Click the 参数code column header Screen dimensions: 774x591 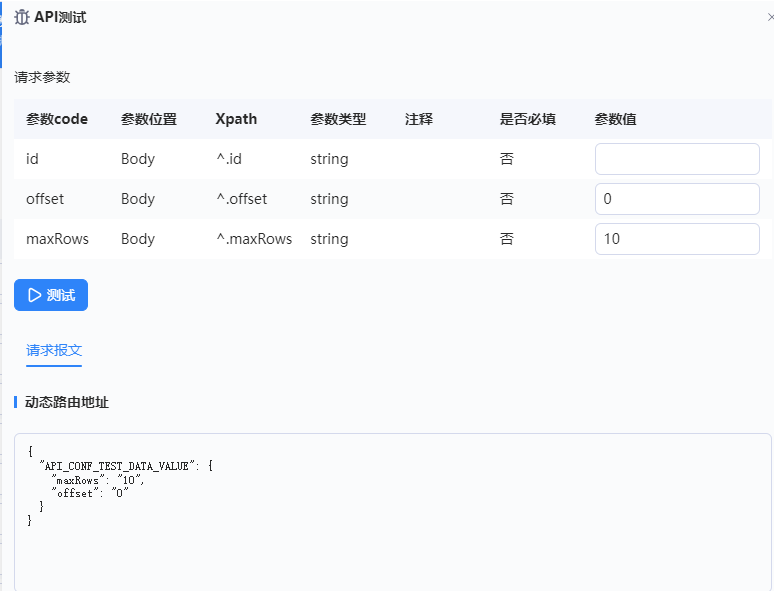pyautogui.click(x=57, y=119)
